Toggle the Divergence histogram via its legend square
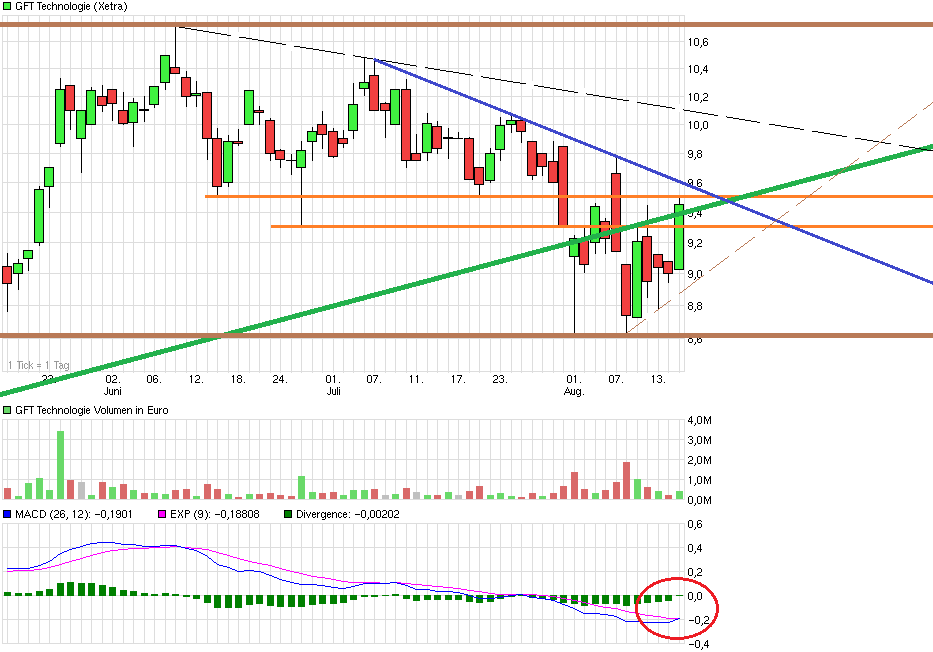This screenshot has height=652, width=933. [x=290, y=514]
